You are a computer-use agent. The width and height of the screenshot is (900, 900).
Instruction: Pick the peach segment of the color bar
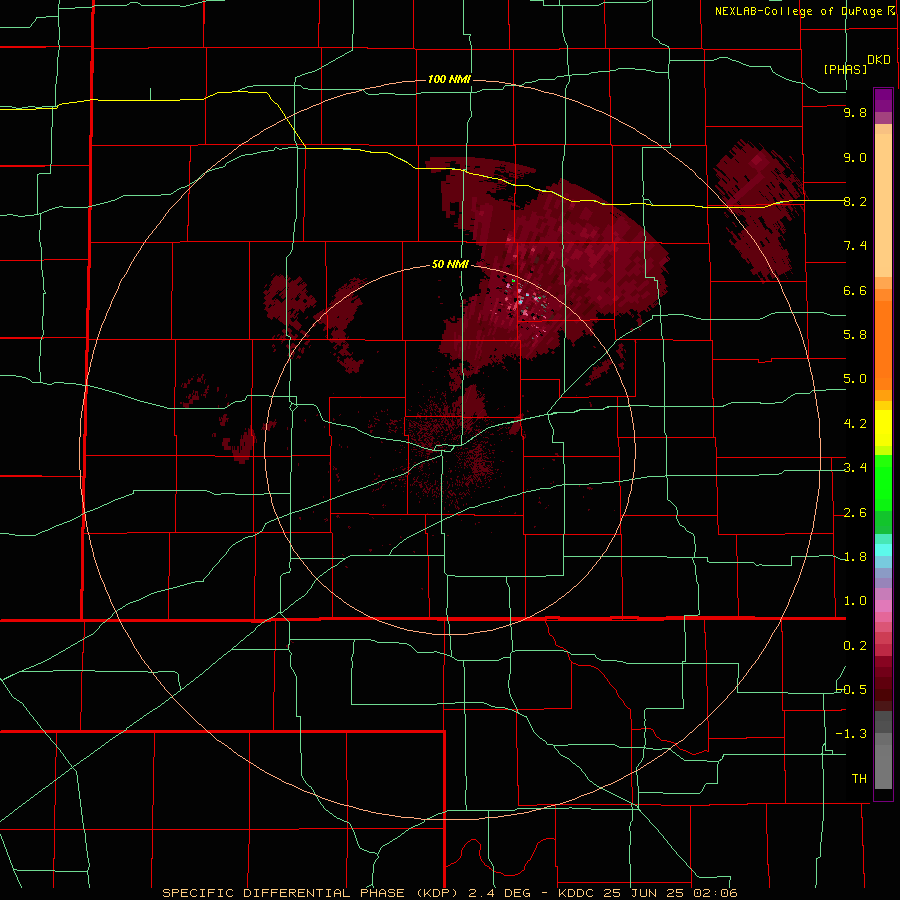click(883, 205)
